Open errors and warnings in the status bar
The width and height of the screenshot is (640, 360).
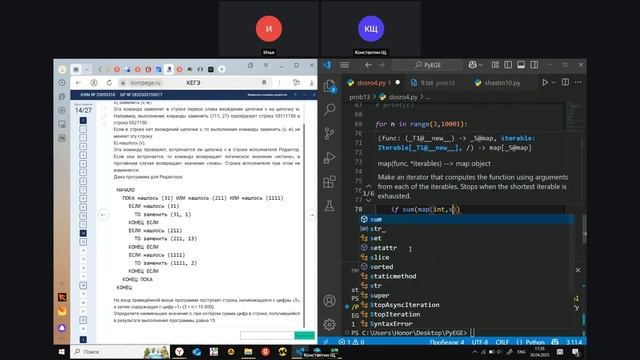(x=351, y=342)
